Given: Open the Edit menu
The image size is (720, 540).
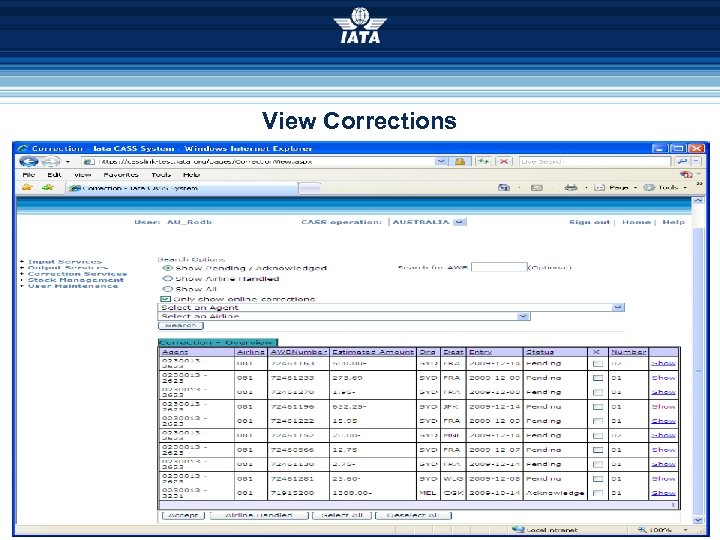Looking at the screenshot, I should point(54,174).
